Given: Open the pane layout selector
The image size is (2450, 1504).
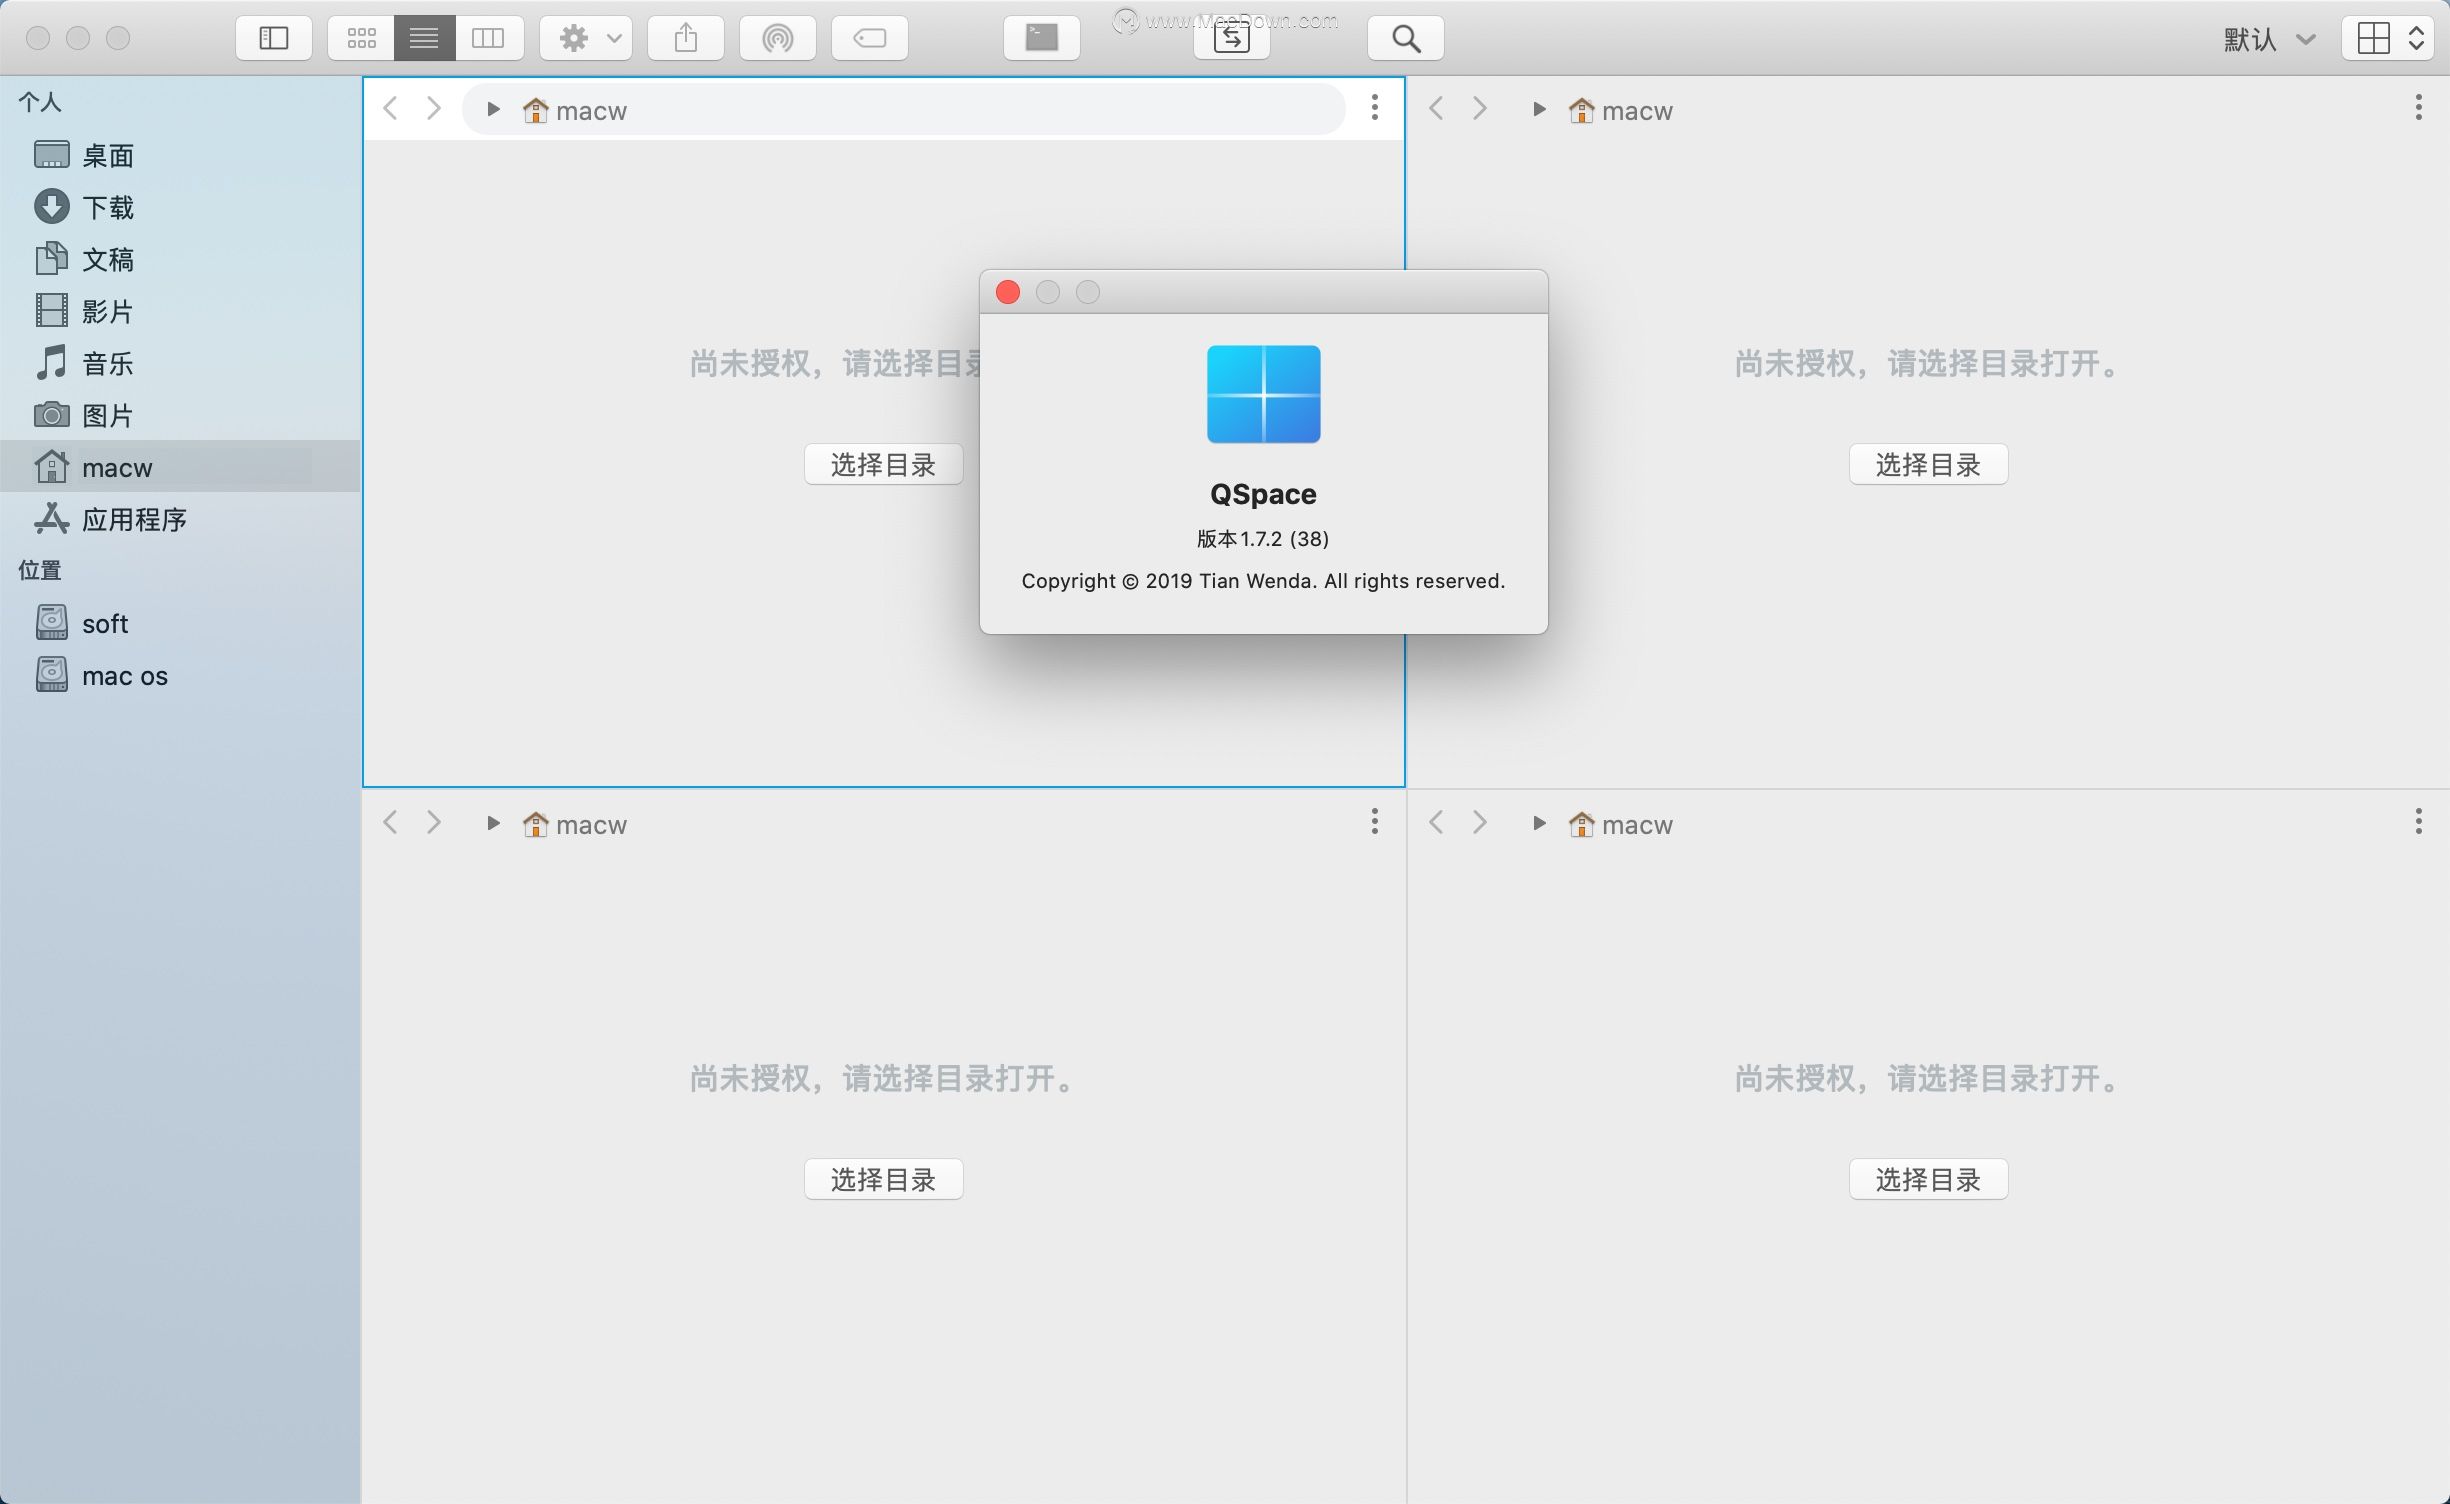Looking at the screenshot, I should tap(2388, 38).
